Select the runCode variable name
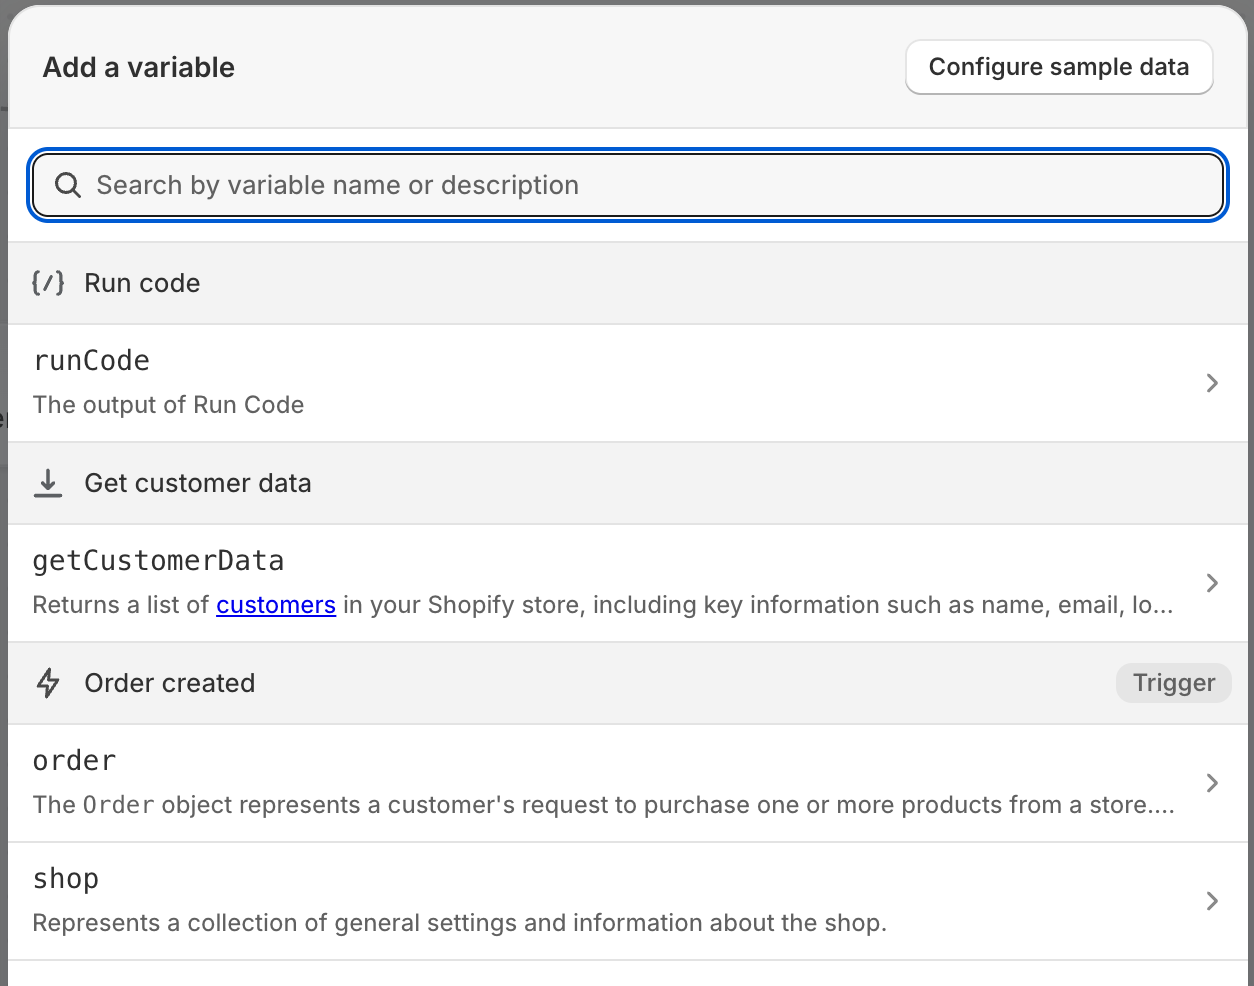Image resolution: width=1254 pixels, height=986 pixels. [x=91, y=360]
